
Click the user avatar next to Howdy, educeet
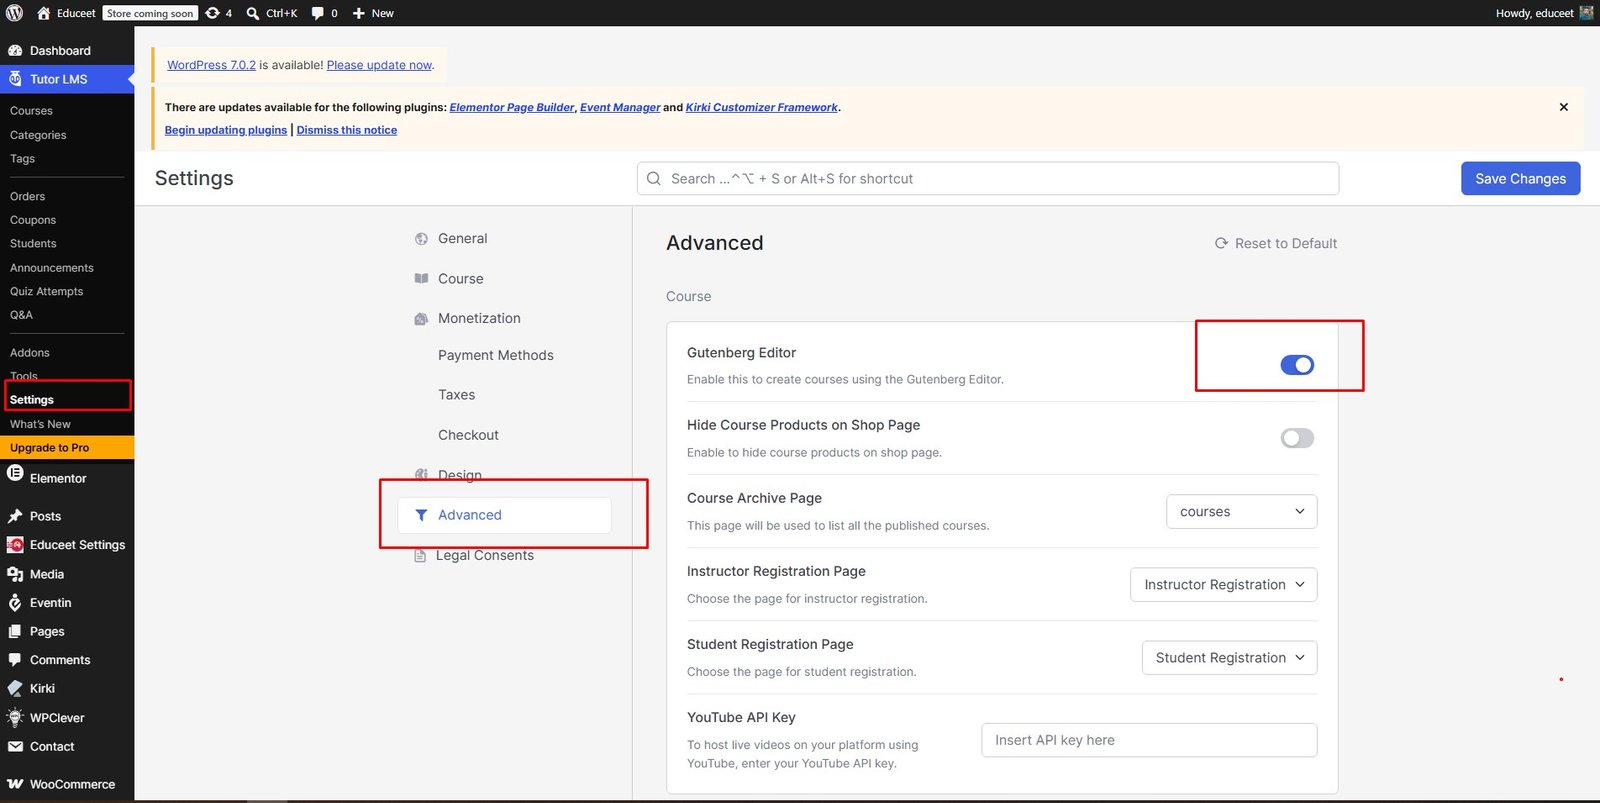coord(1586,13)
